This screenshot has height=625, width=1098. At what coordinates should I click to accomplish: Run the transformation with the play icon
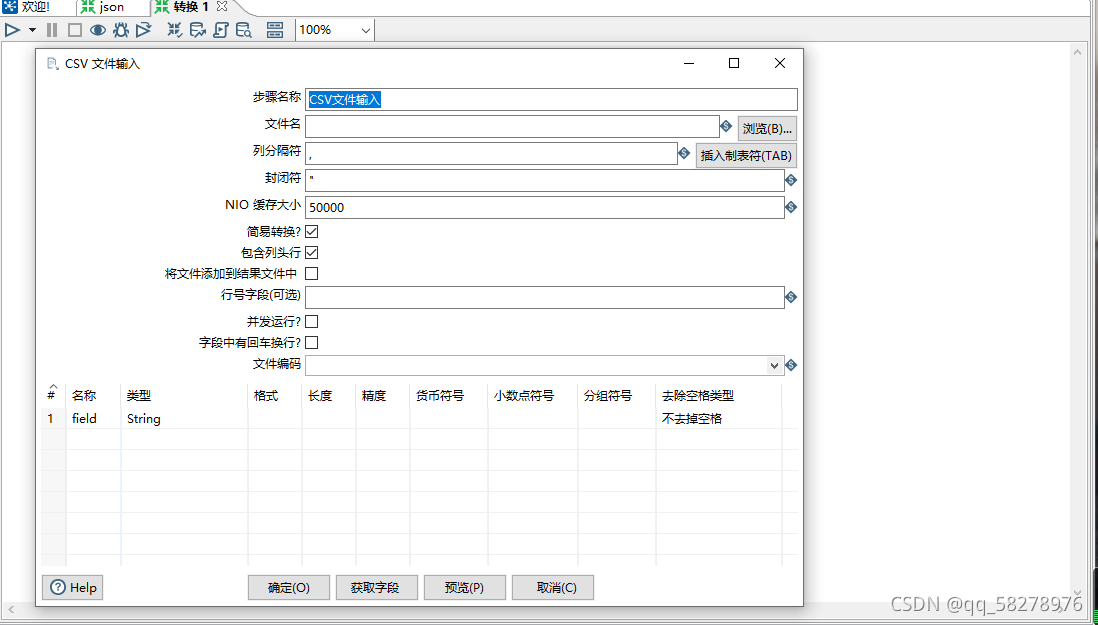click(x=13, y=29)
